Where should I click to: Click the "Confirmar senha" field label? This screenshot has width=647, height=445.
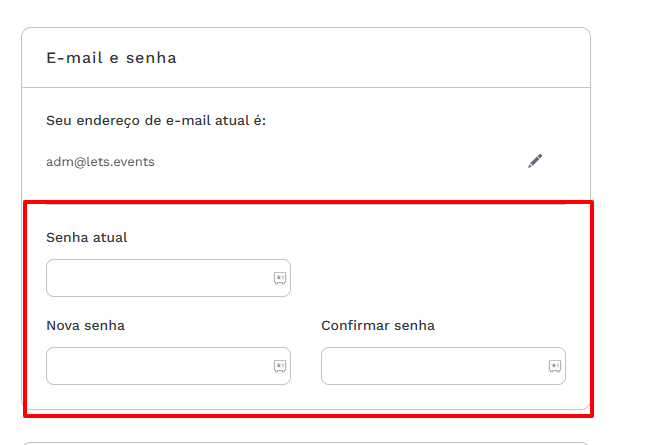coord(378,325)
